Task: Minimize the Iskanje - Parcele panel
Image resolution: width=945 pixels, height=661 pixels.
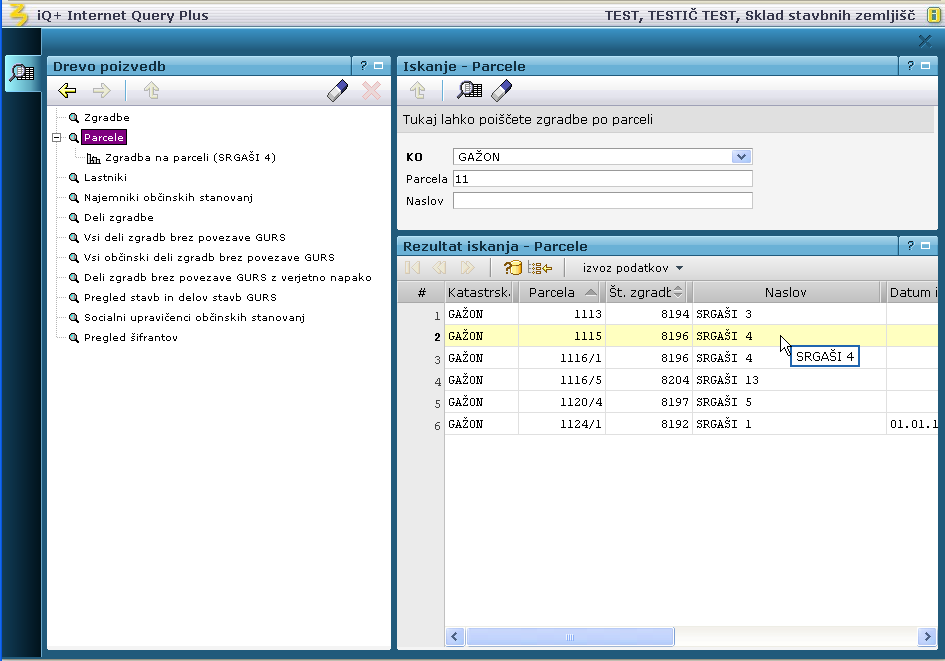Action: [926, 66]
